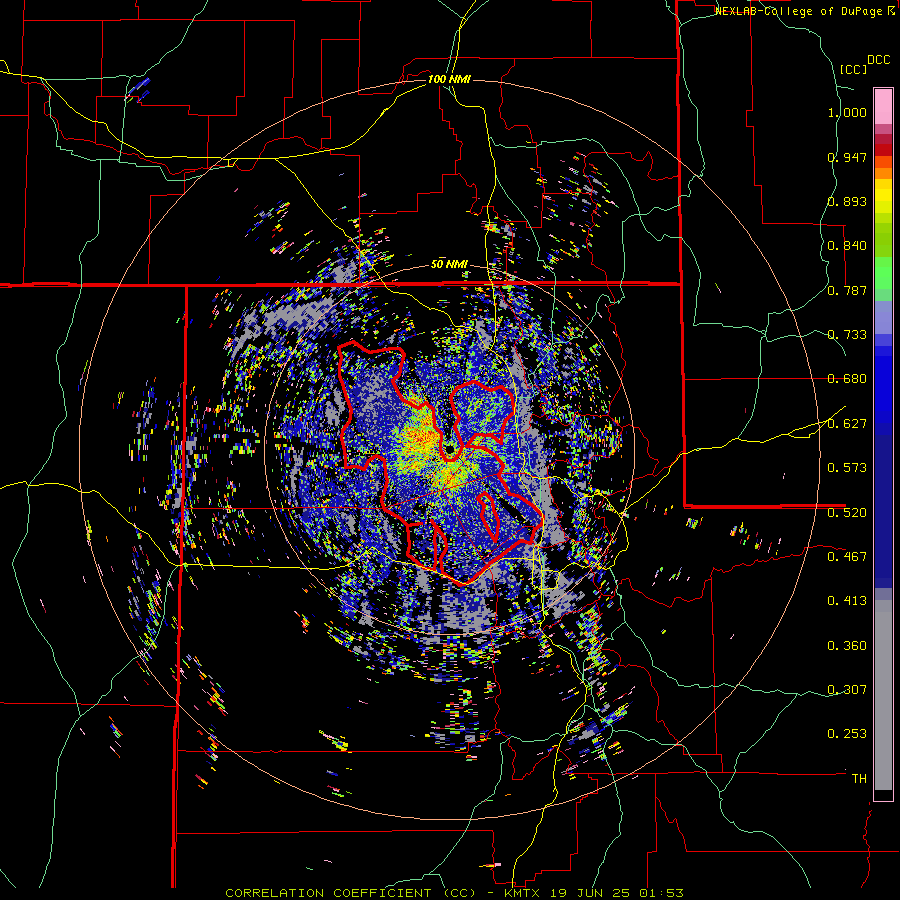Pick the bright green segment of color scale
Image resolution: width=900 pixels, height=900 pixels.
click(883, 273)
